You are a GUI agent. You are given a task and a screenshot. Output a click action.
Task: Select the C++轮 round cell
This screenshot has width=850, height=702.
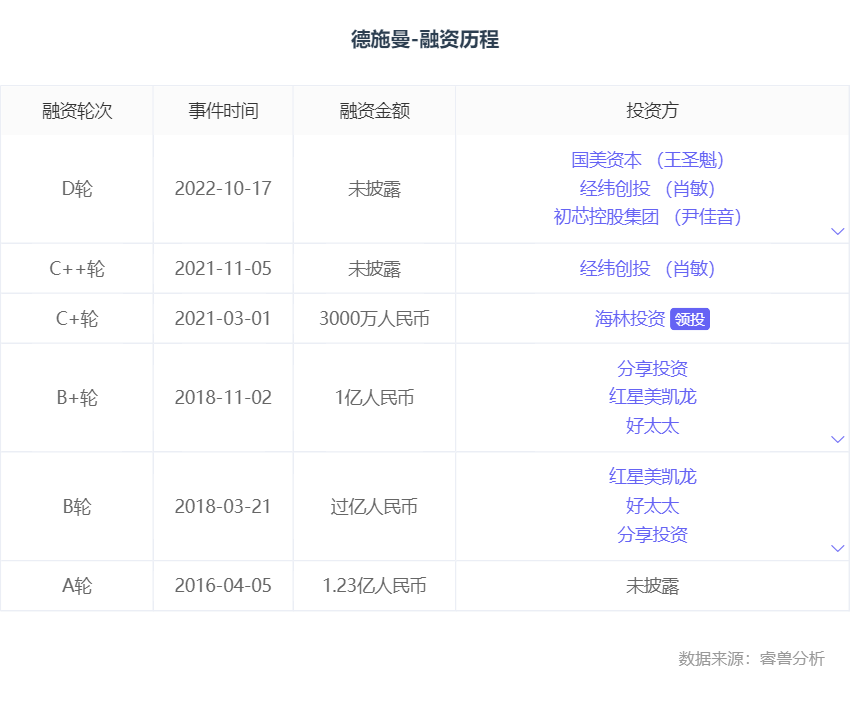pos(77,268)
